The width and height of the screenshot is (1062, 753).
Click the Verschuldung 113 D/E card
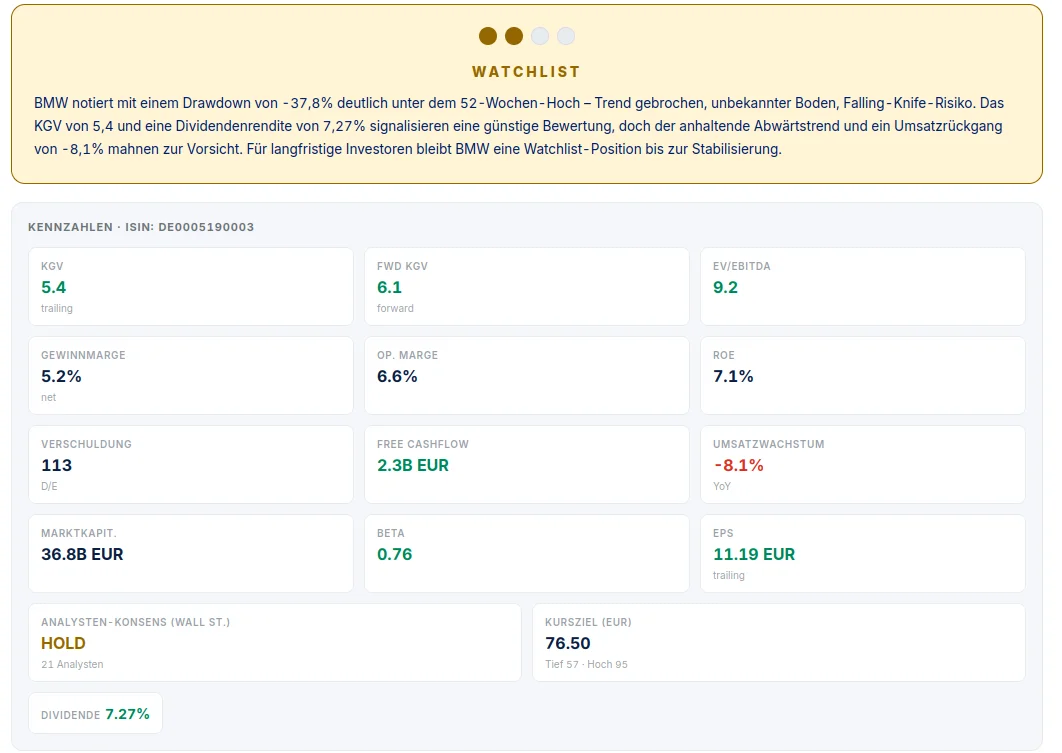point(191,465)
